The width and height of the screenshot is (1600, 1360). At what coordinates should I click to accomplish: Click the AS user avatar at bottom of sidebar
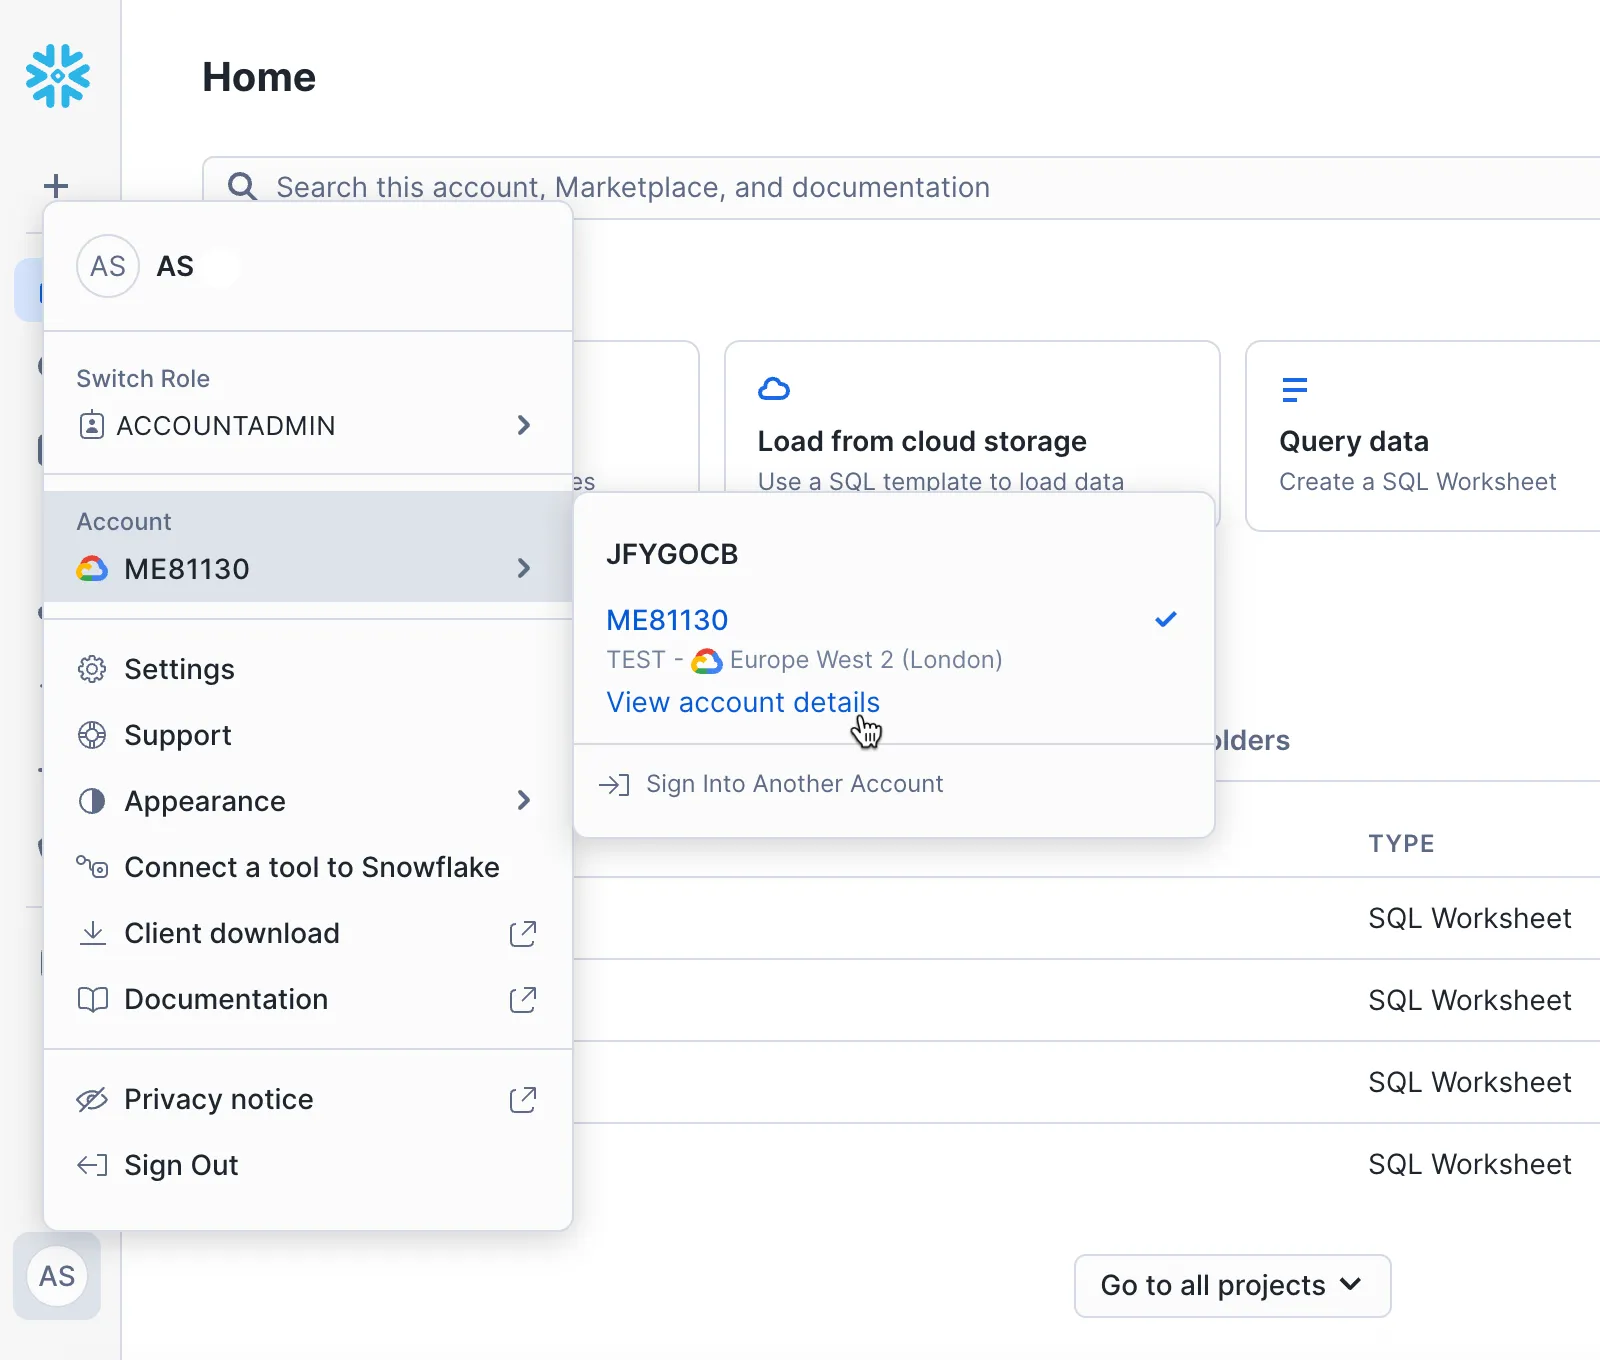57,1276
